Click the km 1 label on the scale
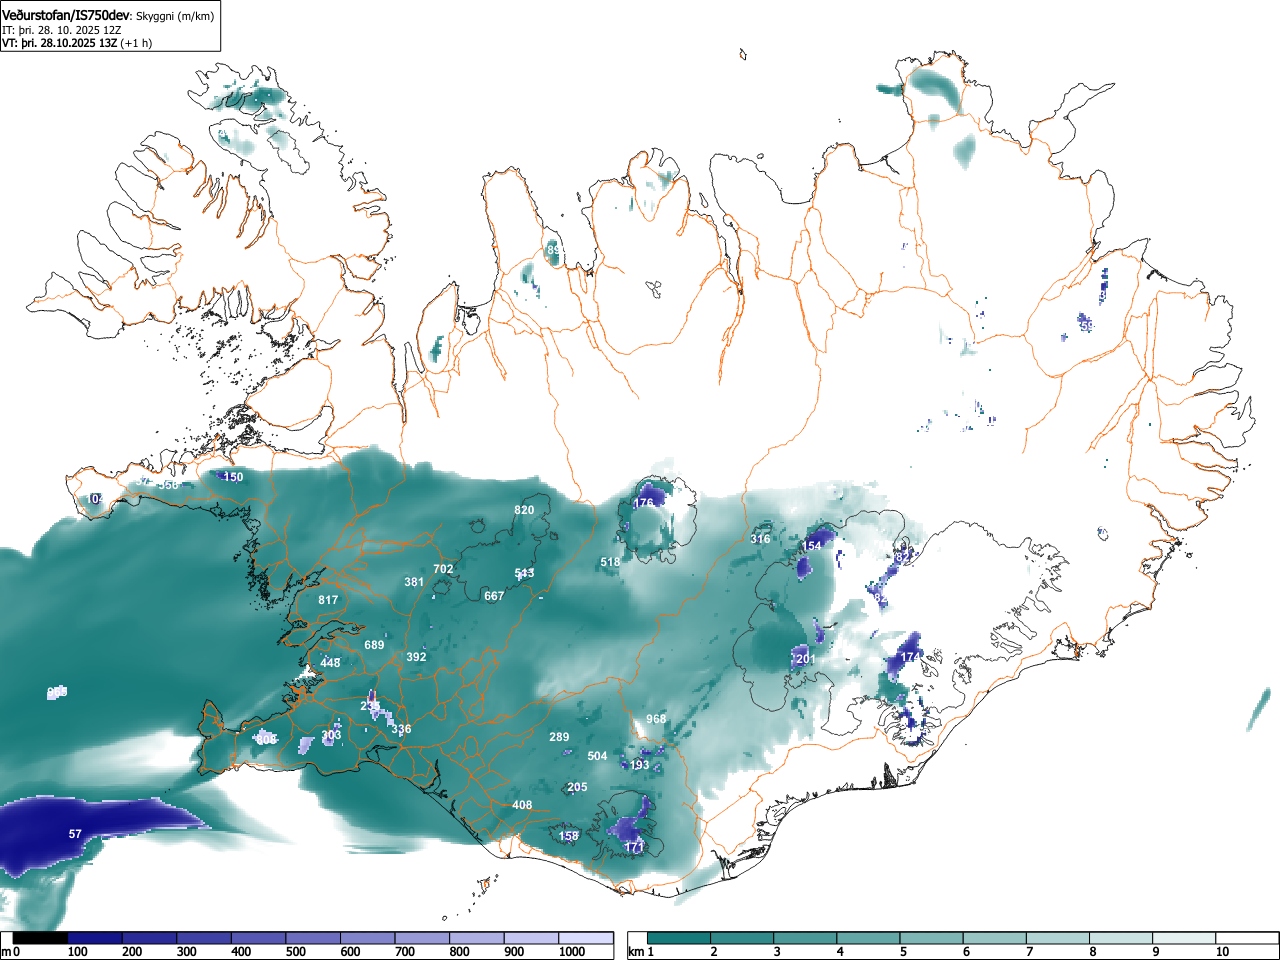 pyautogui.click(x=641, y=952)
